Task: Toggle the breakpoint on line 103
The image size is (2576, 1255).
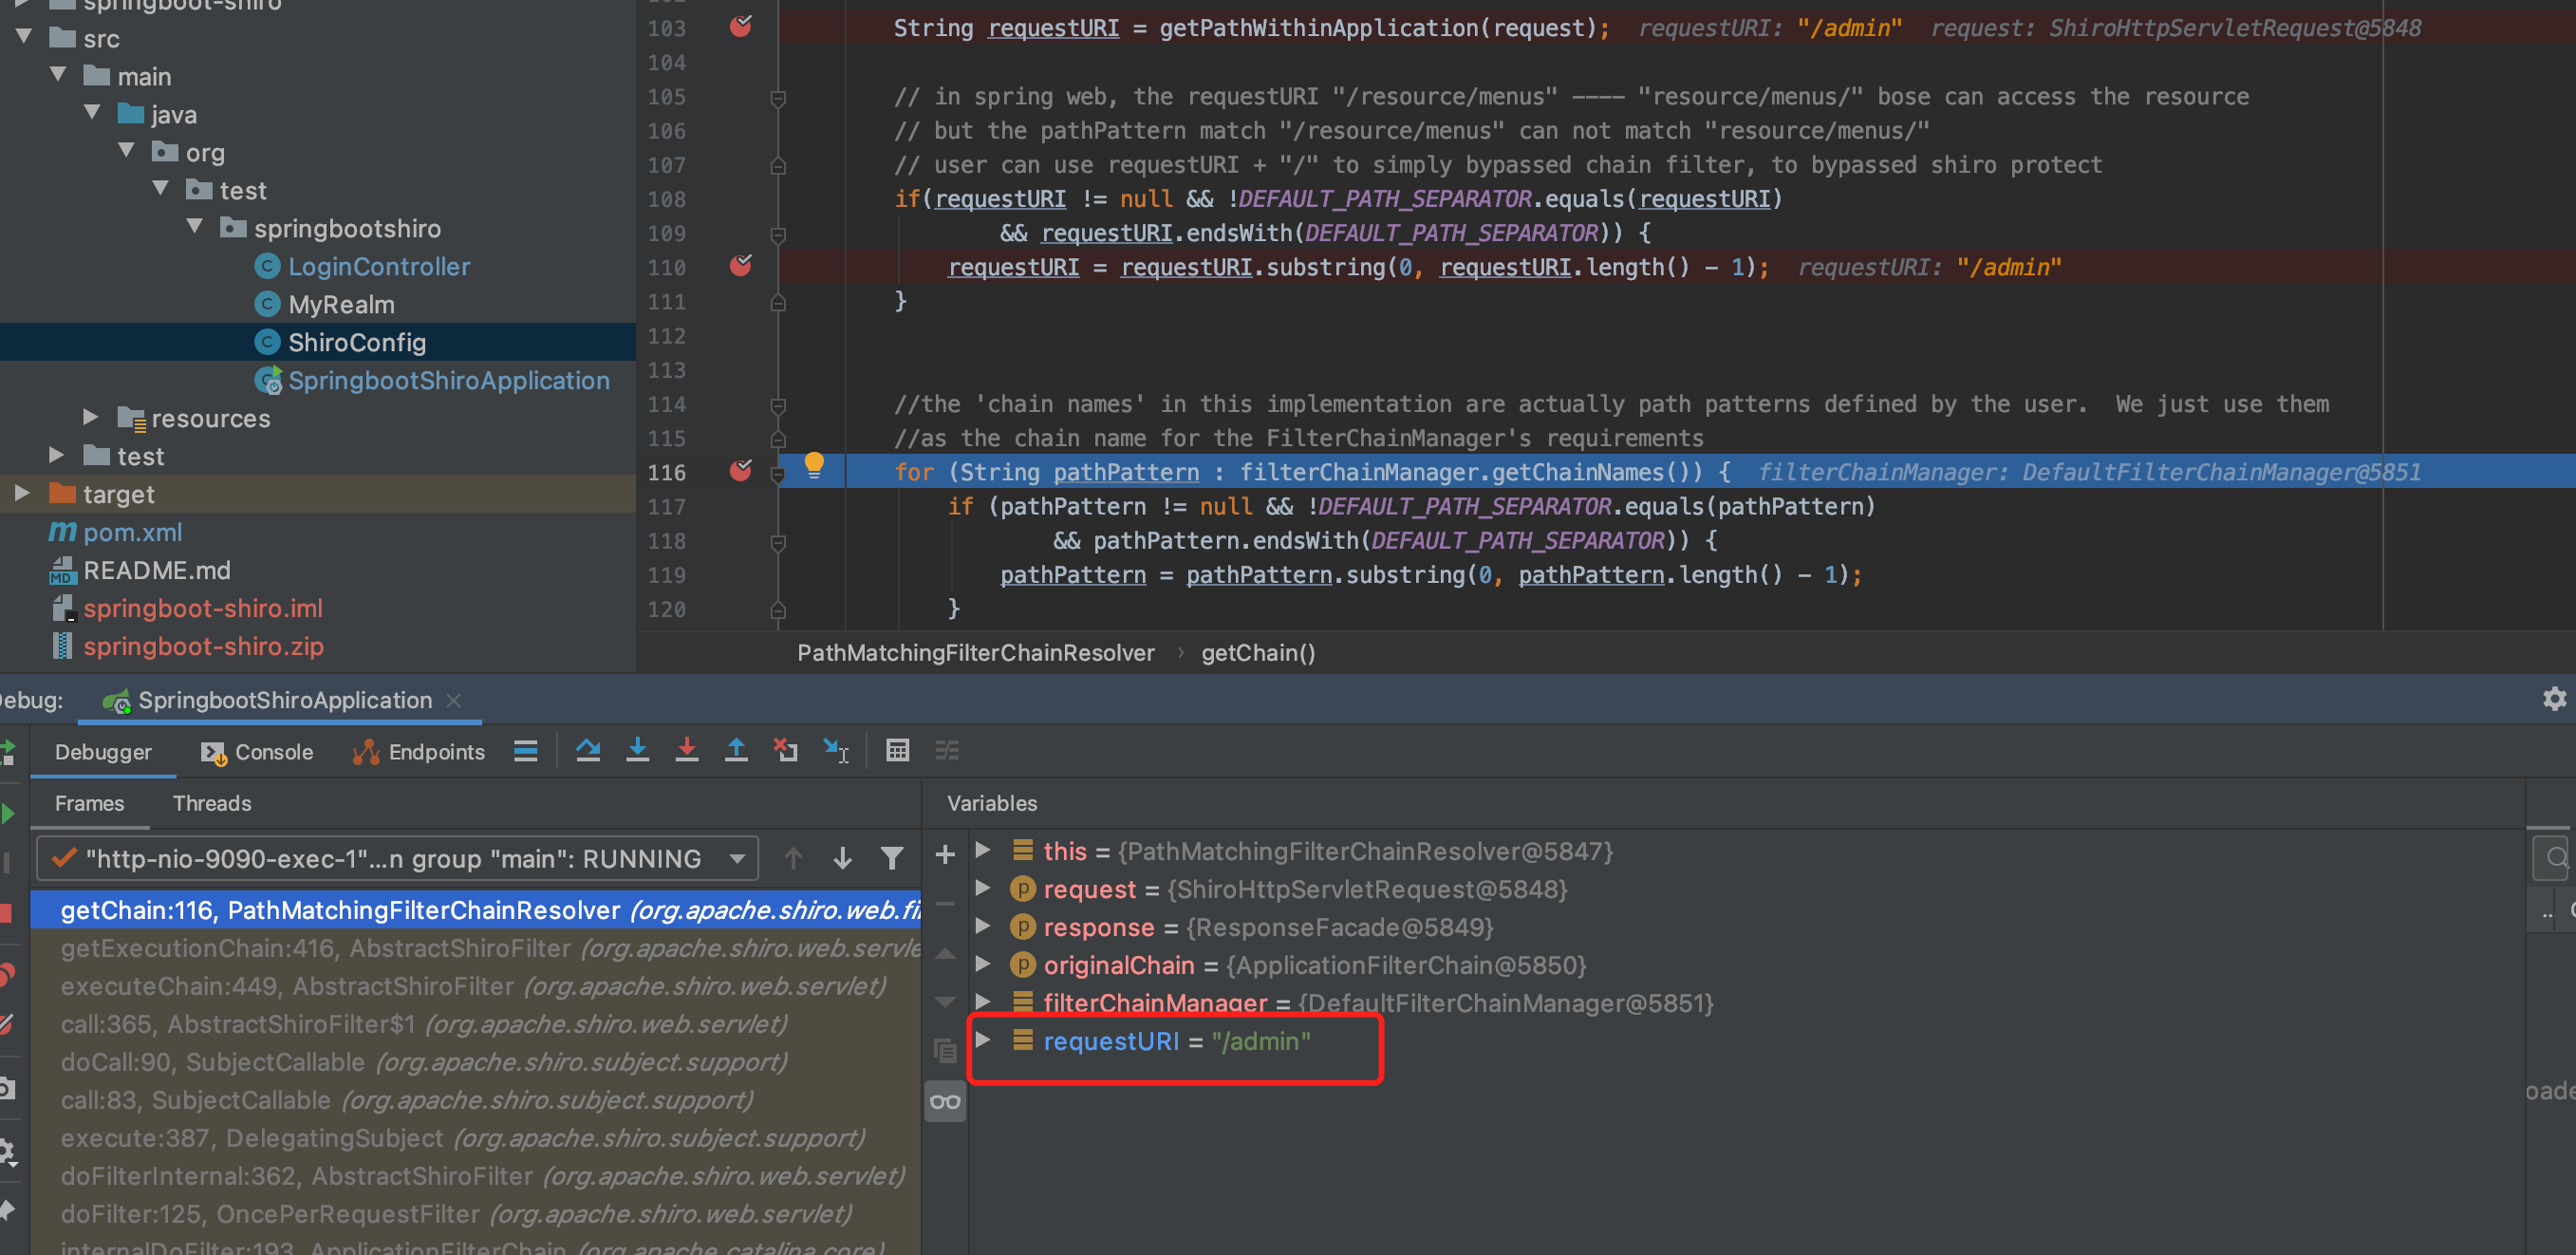Action: point(740,27)
